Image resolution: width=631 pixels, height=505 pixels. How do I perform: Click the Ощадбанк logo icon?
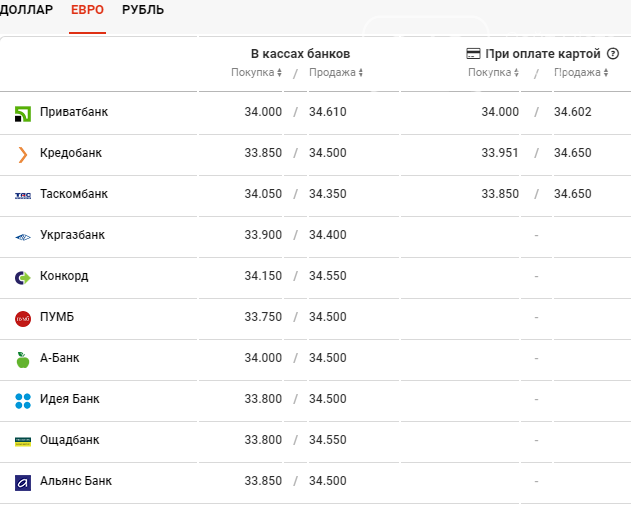[23, 442]
